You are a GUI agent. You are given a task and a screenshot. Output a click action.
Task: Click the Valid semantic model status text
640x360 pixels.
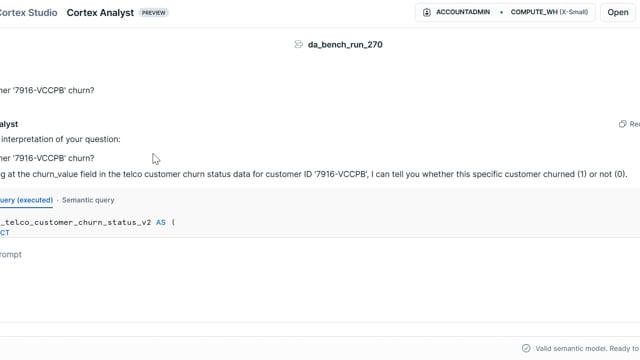click(587, 349)
